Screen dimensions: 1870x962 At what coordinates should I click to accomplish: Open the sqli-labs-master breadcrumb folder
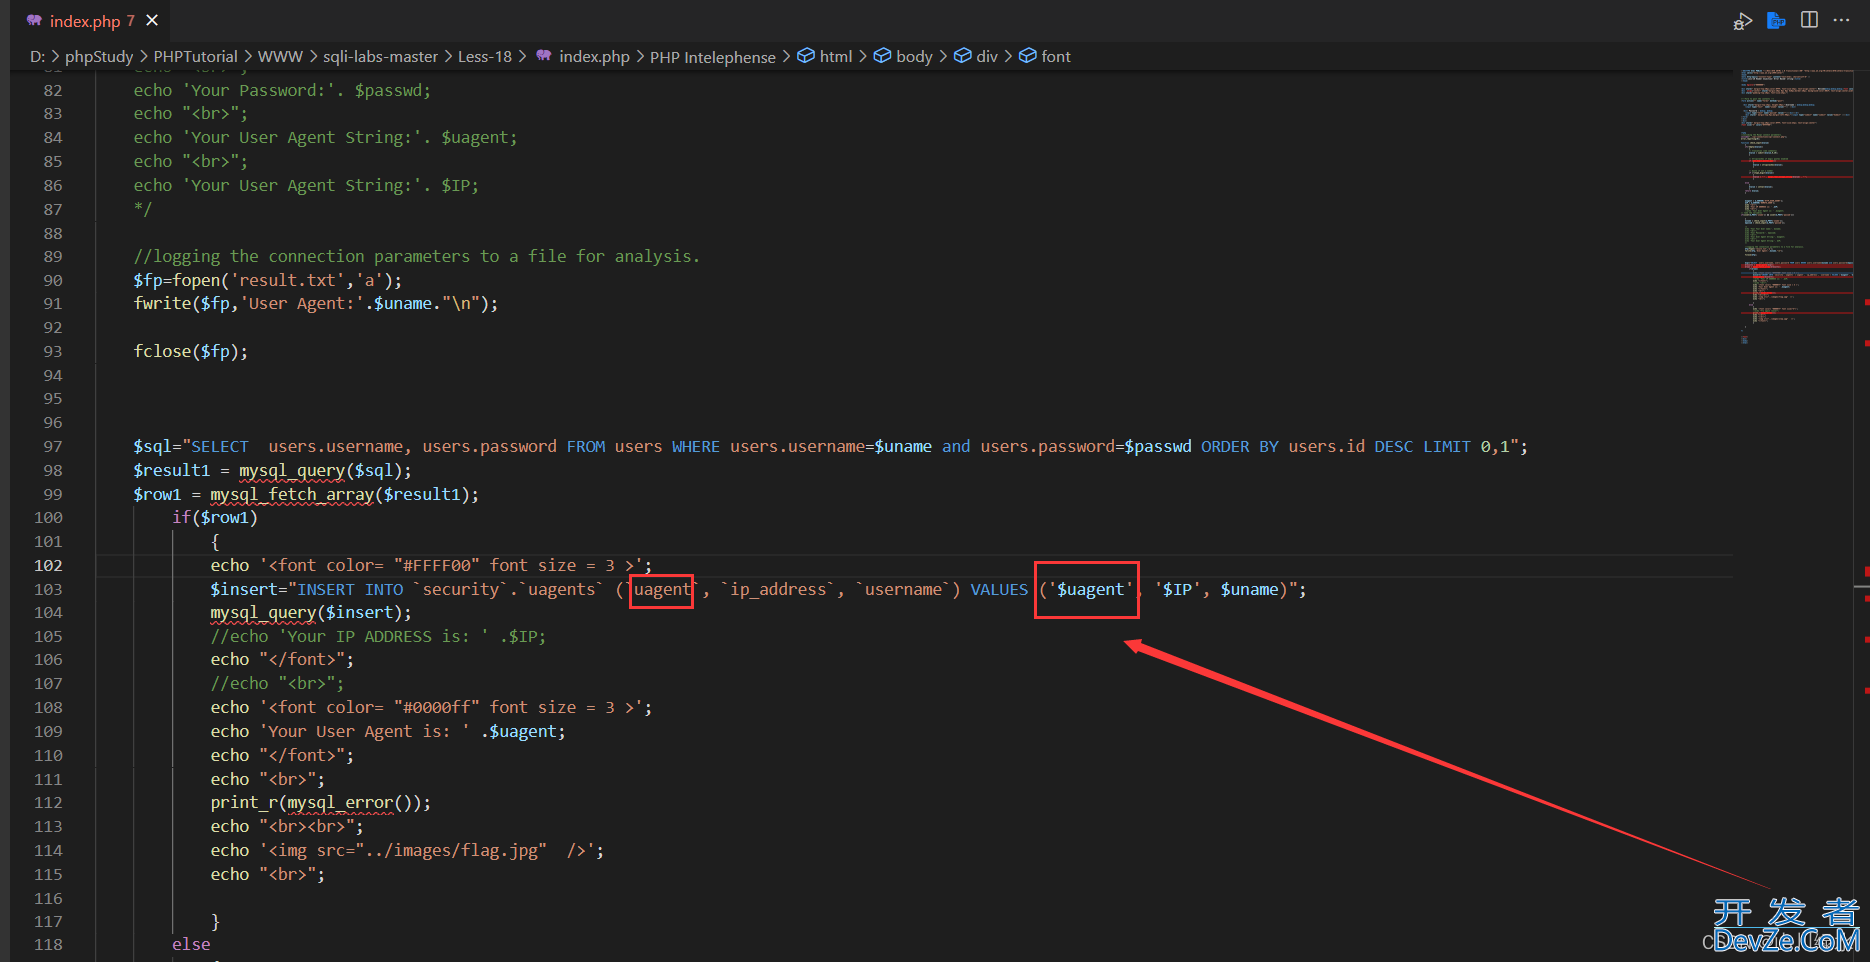coord(380,57)
